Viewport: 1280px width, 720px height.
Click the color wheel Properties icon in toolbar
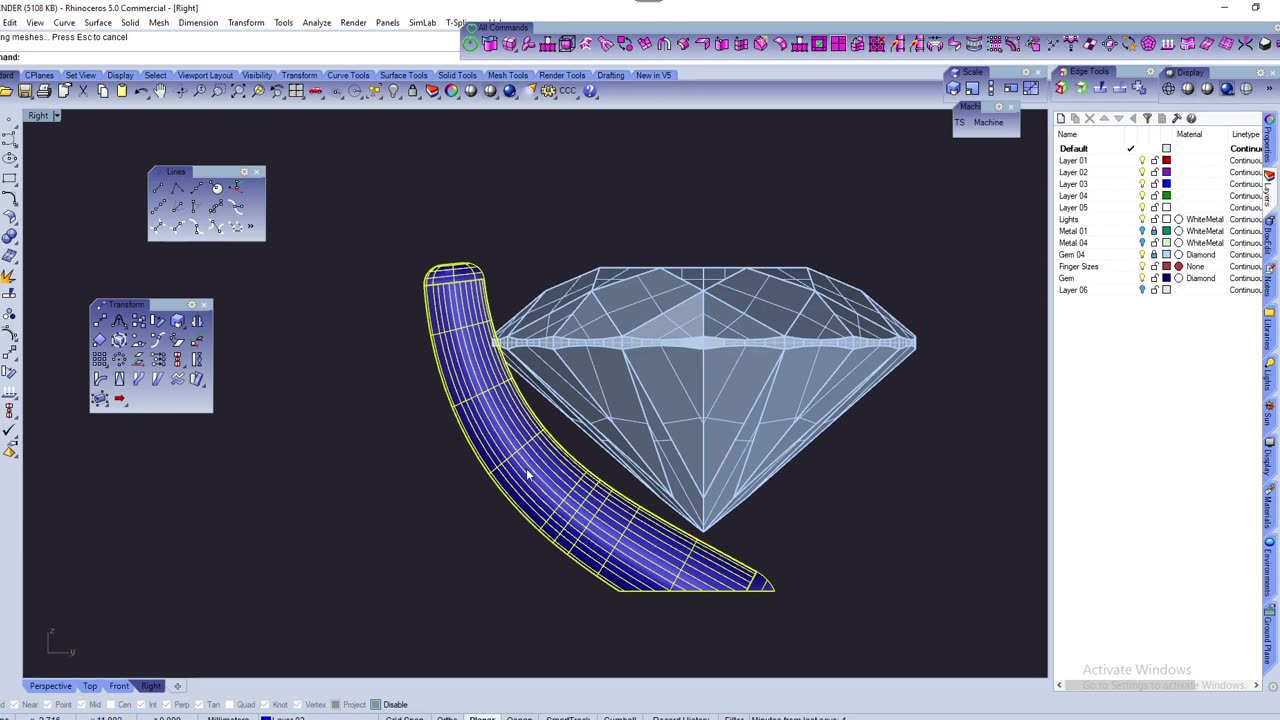pyautogui.click(x=451, y=91)
